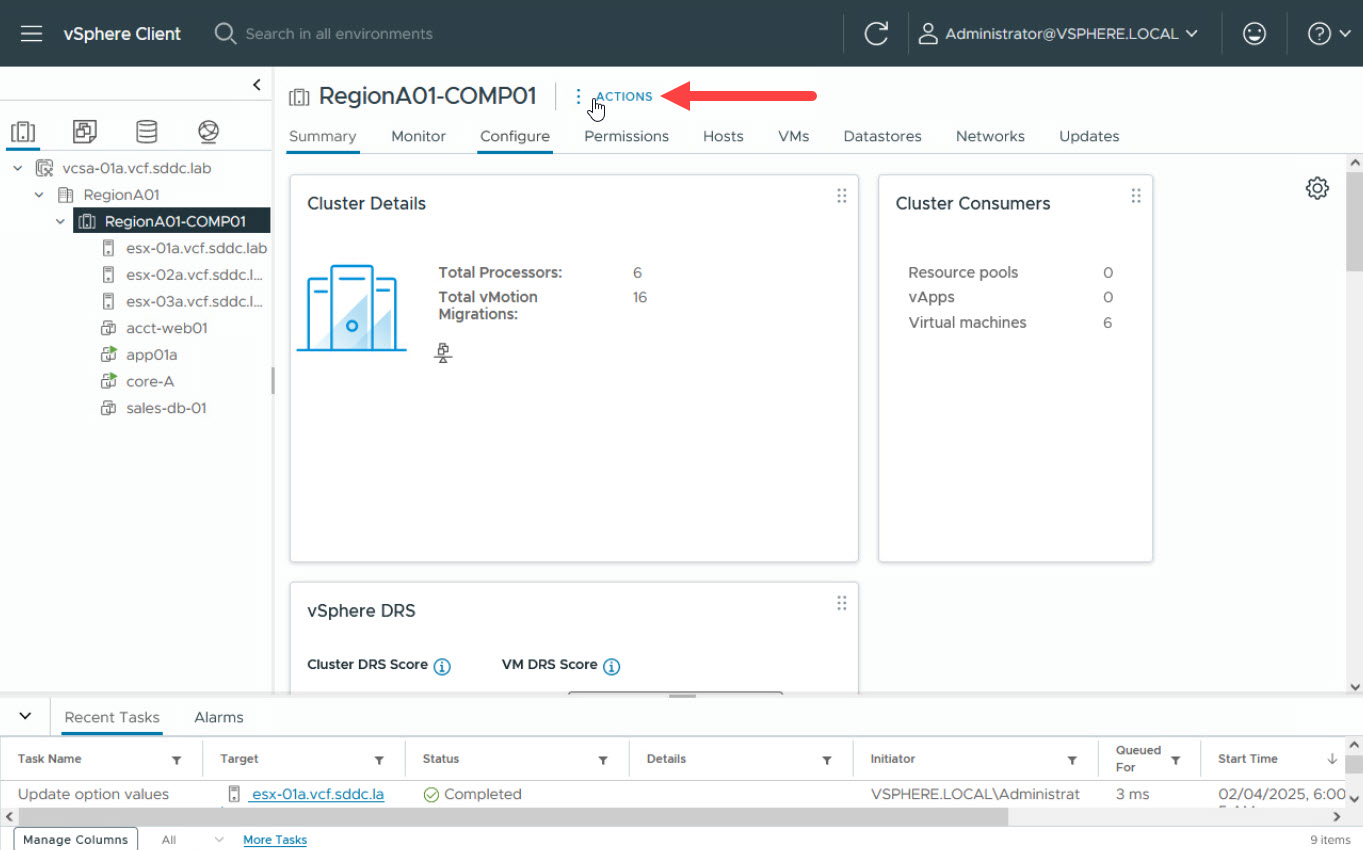Click the Update option values task name
Viewport: 1363px width, 850px height.
tap(93, 794)
